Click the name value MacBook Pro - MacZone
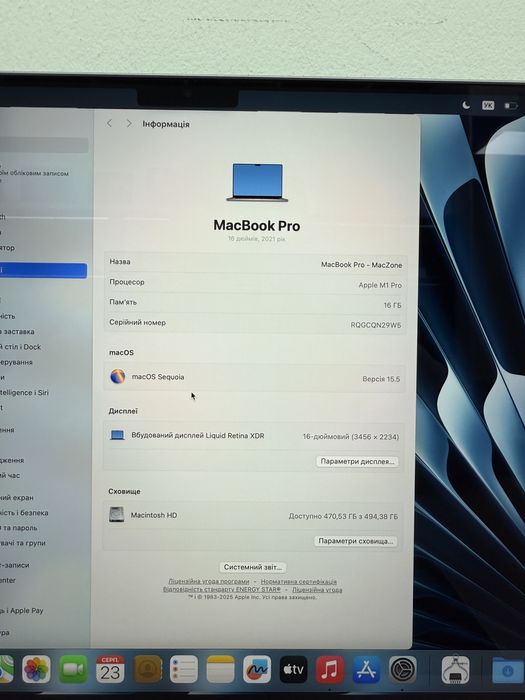Image resolution: width=525 pixels, height=700 pixels. click(362, 265)
